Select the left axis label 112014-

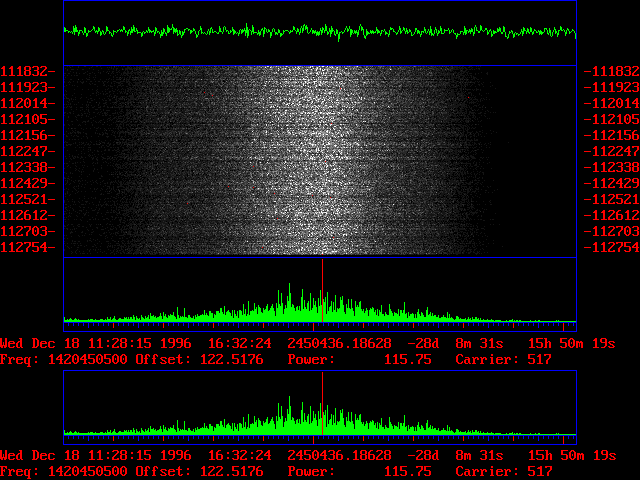pos(28,103)
